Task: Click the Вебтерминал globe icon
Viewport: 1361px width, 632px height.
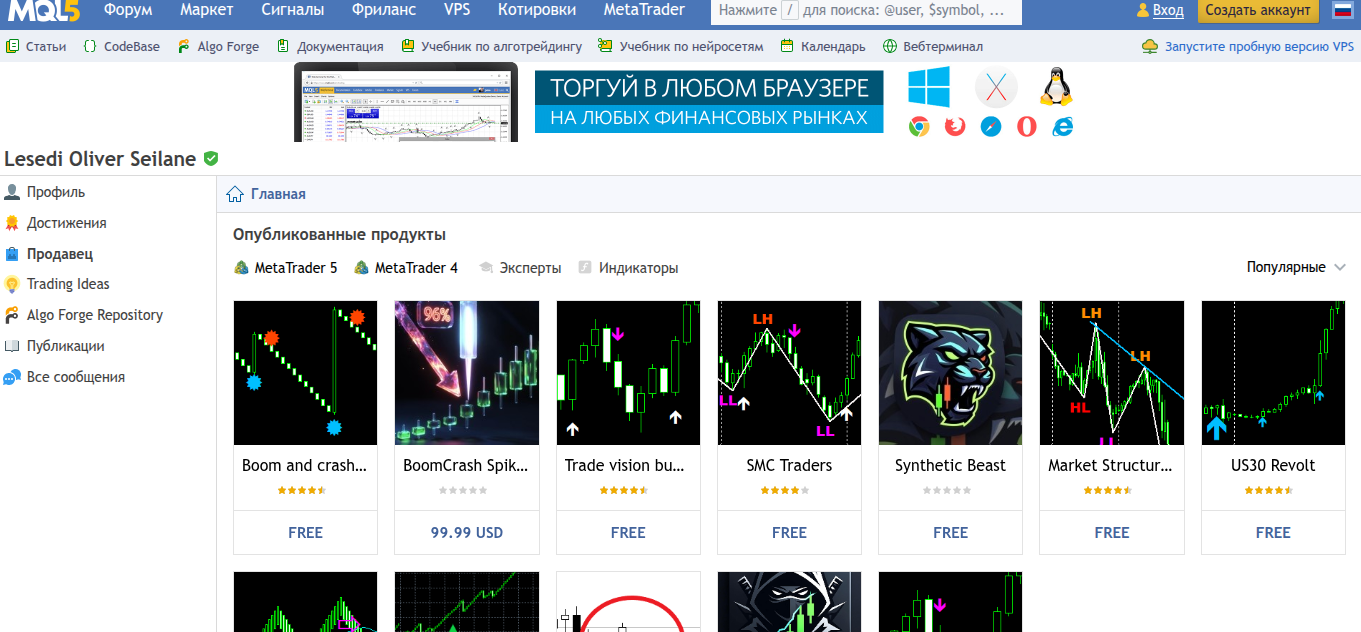Action: pos(890,46)
